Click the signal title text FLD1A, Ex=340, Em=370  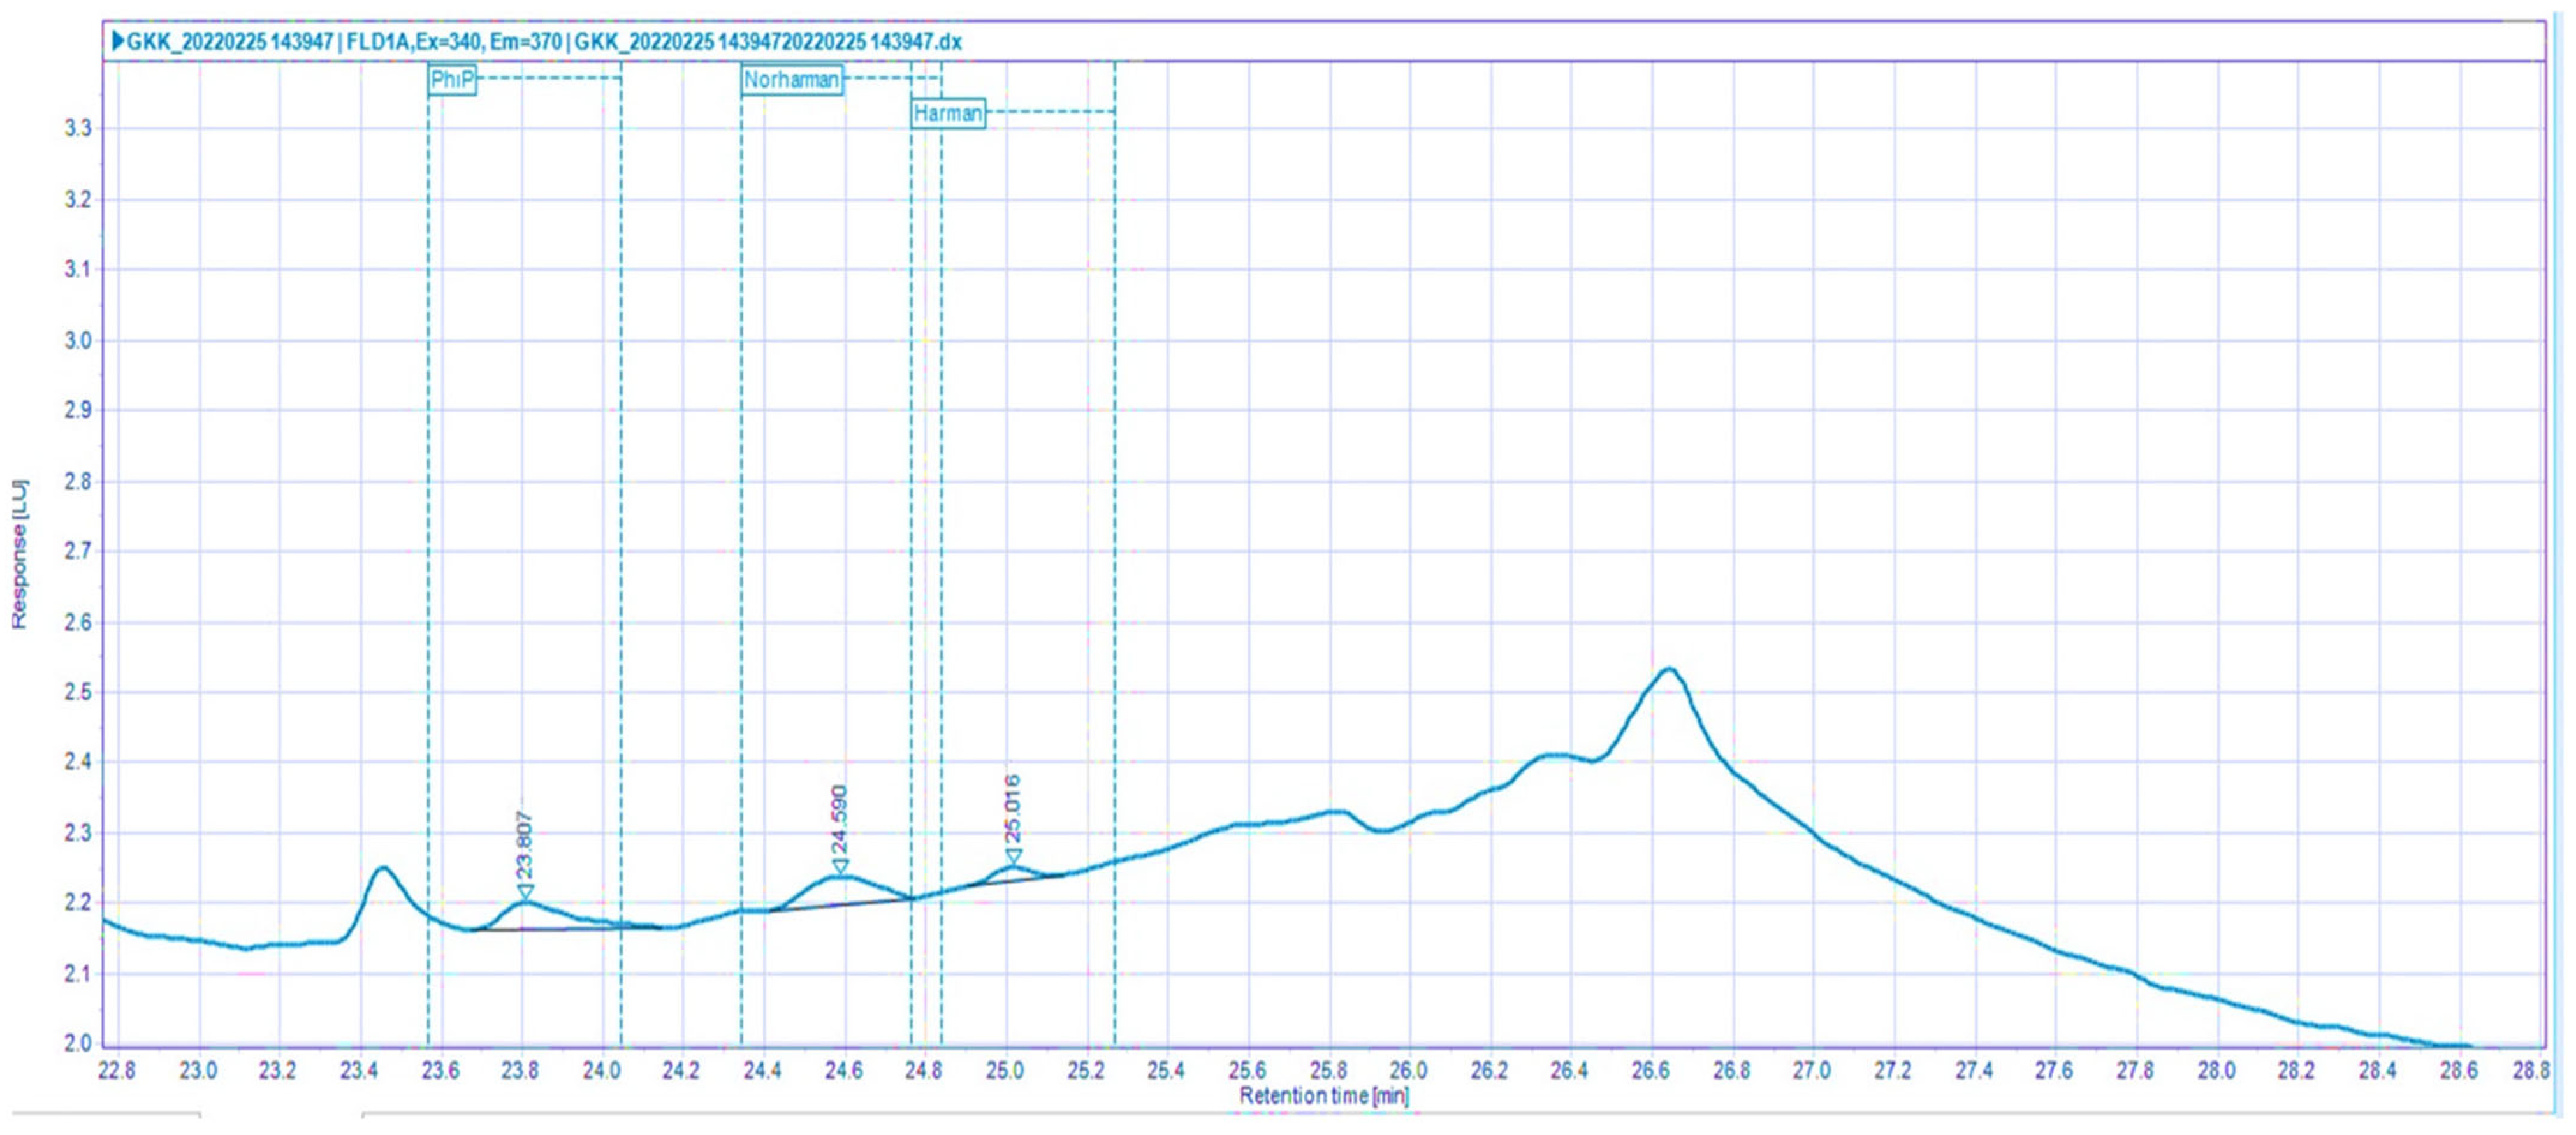455,42
